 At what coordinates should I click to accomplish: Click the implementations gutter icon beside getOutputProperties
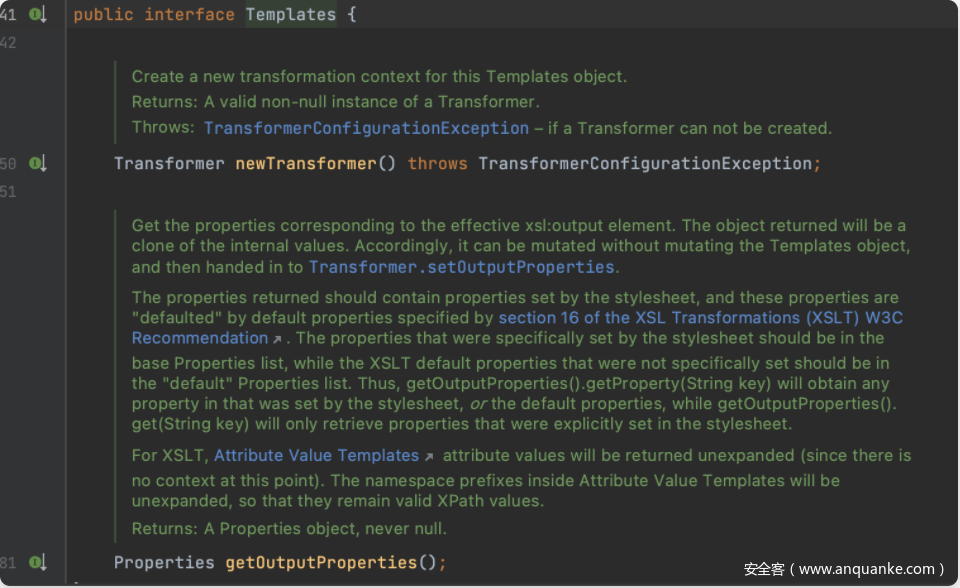point(39,563)
